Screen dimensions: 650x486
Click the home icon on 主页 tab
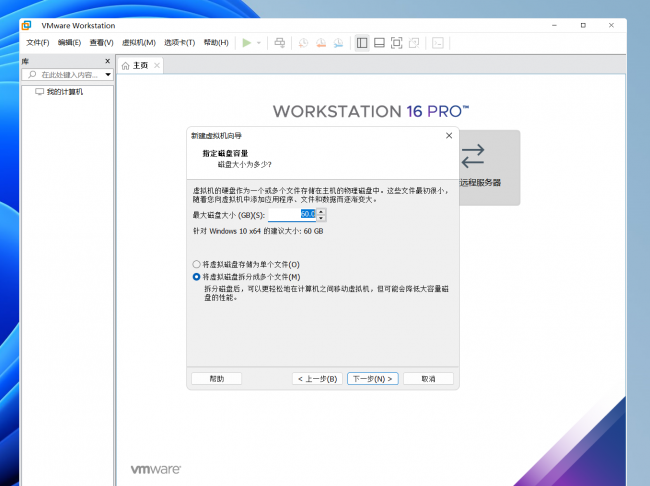click(125, 66)
